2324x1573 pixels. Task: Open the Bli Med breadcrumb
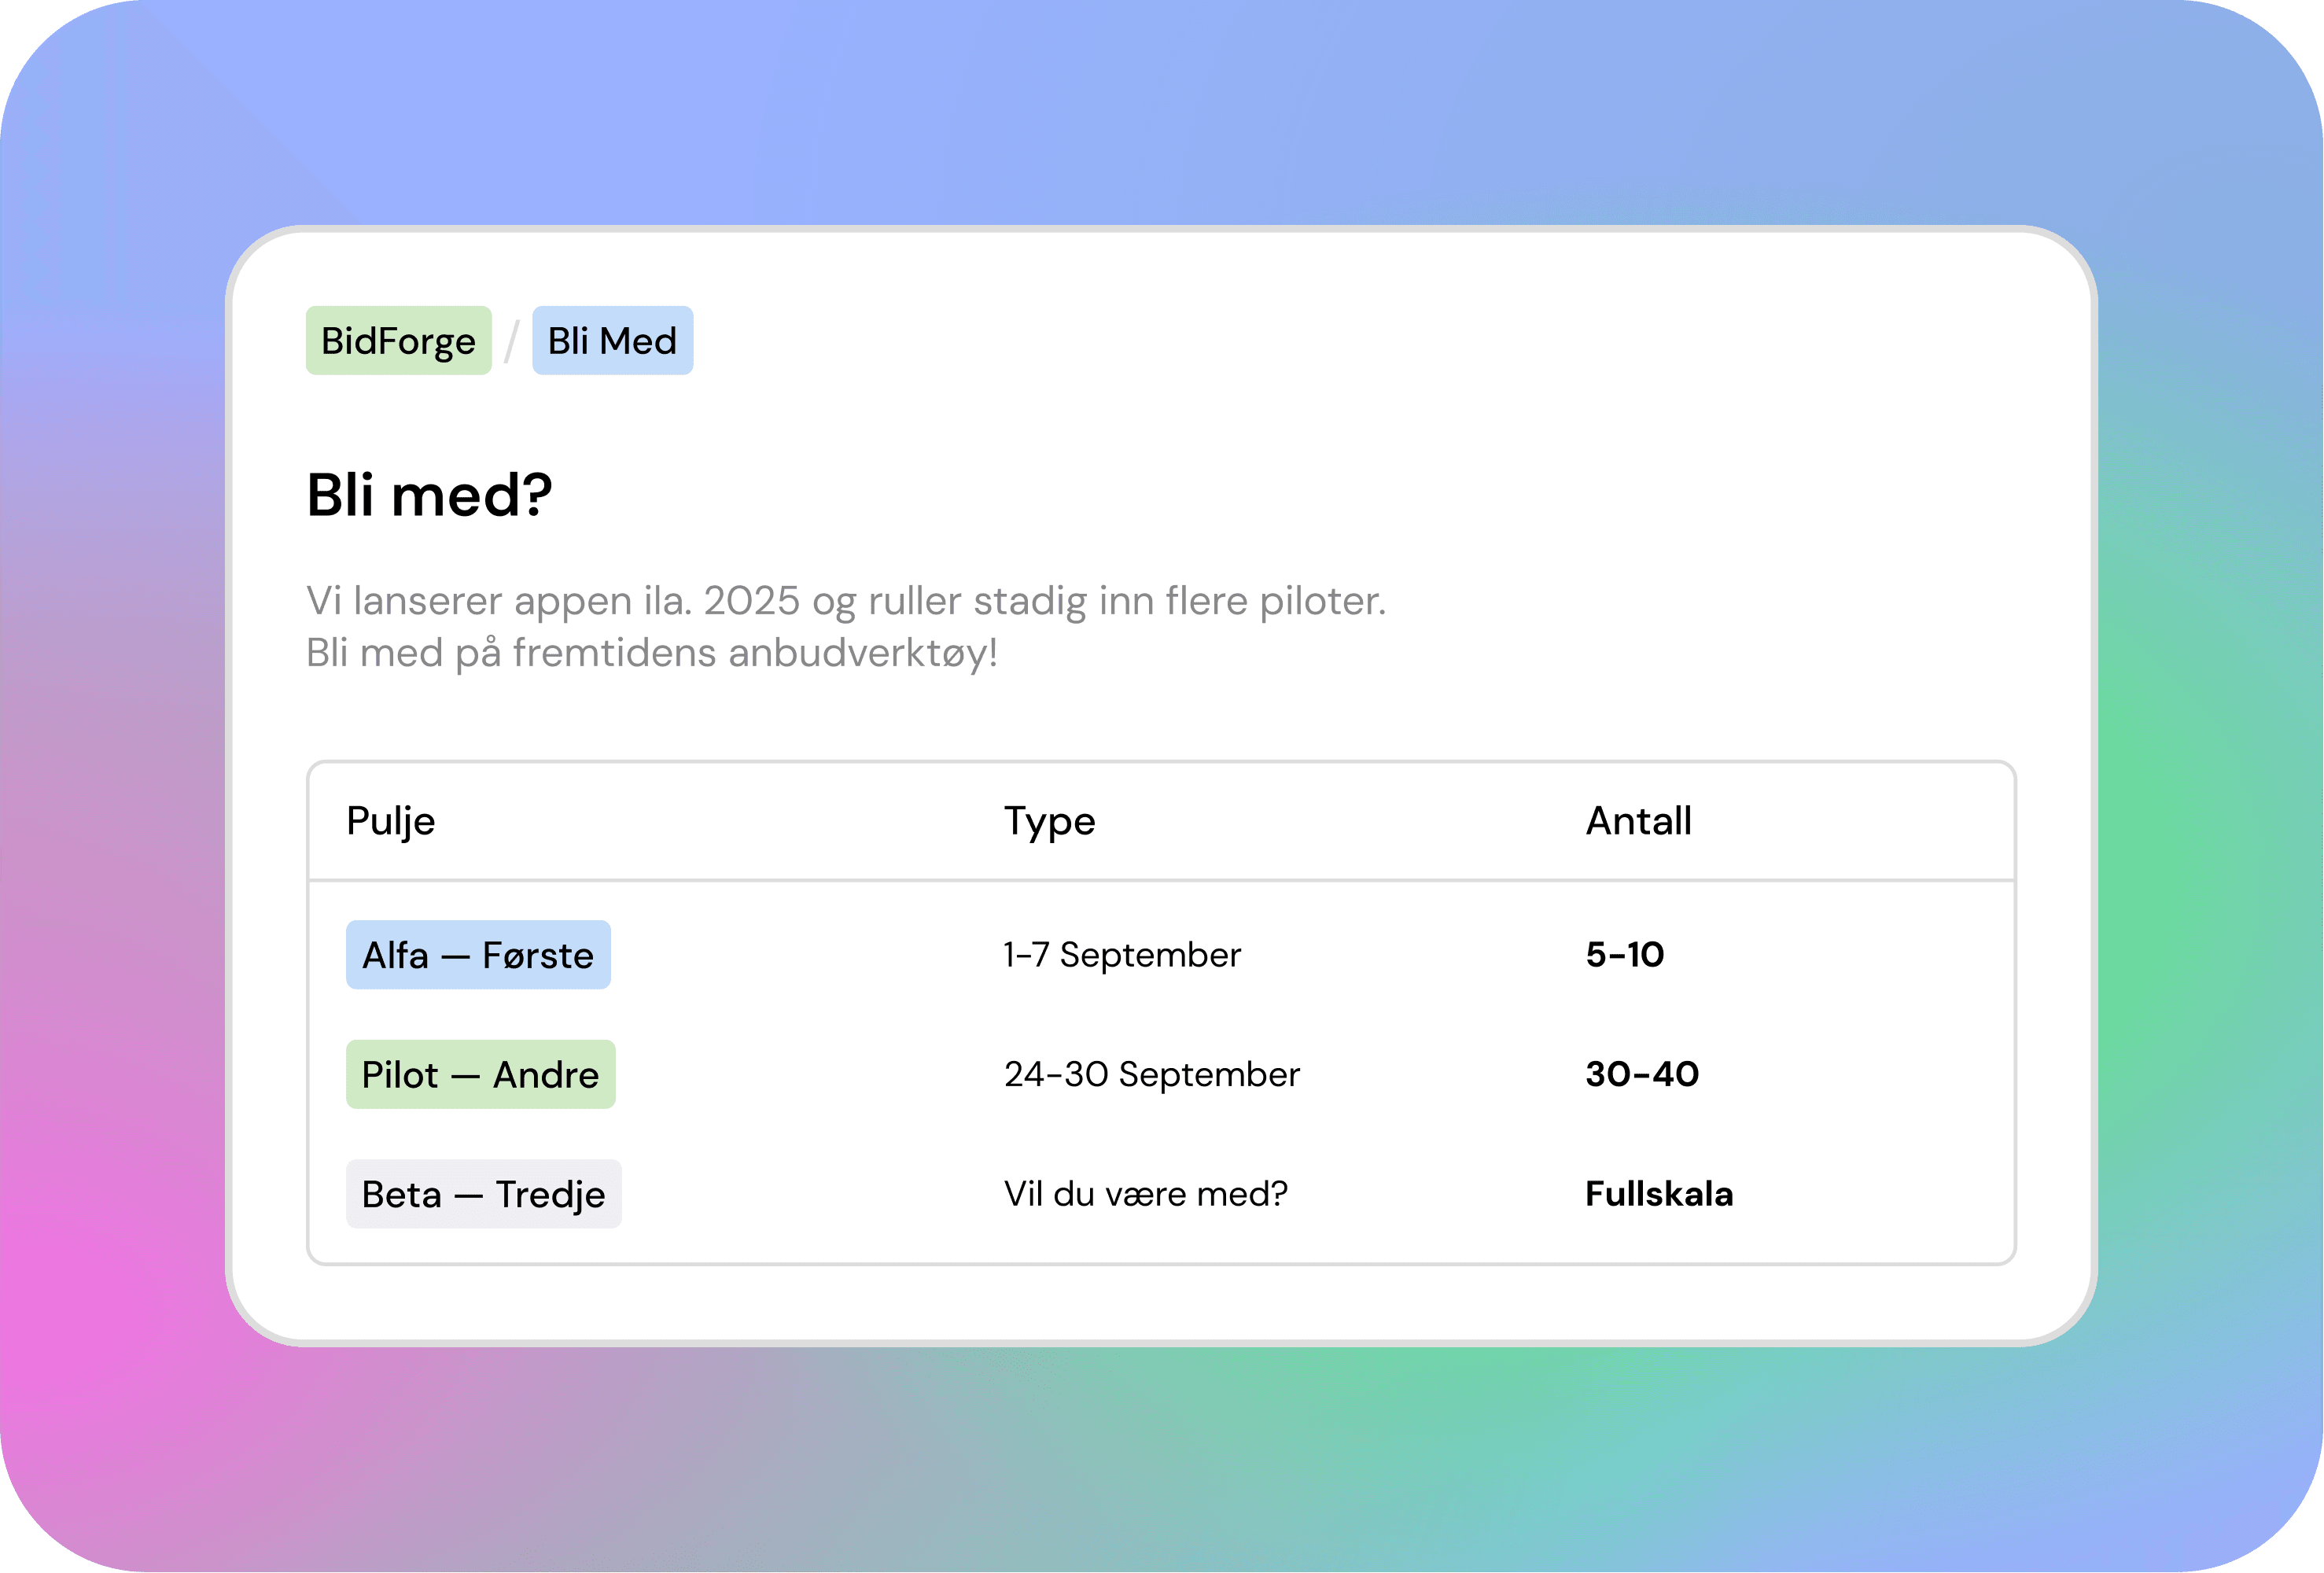point(612,341)
